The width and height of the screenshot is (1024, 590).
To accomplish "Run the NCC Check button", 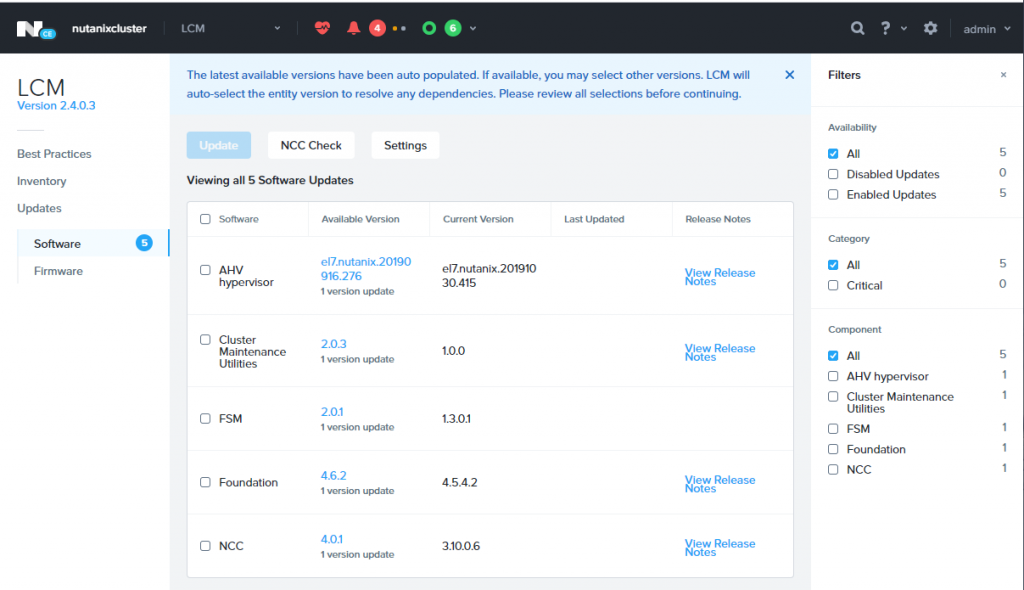I will click(x=311, y=145).
